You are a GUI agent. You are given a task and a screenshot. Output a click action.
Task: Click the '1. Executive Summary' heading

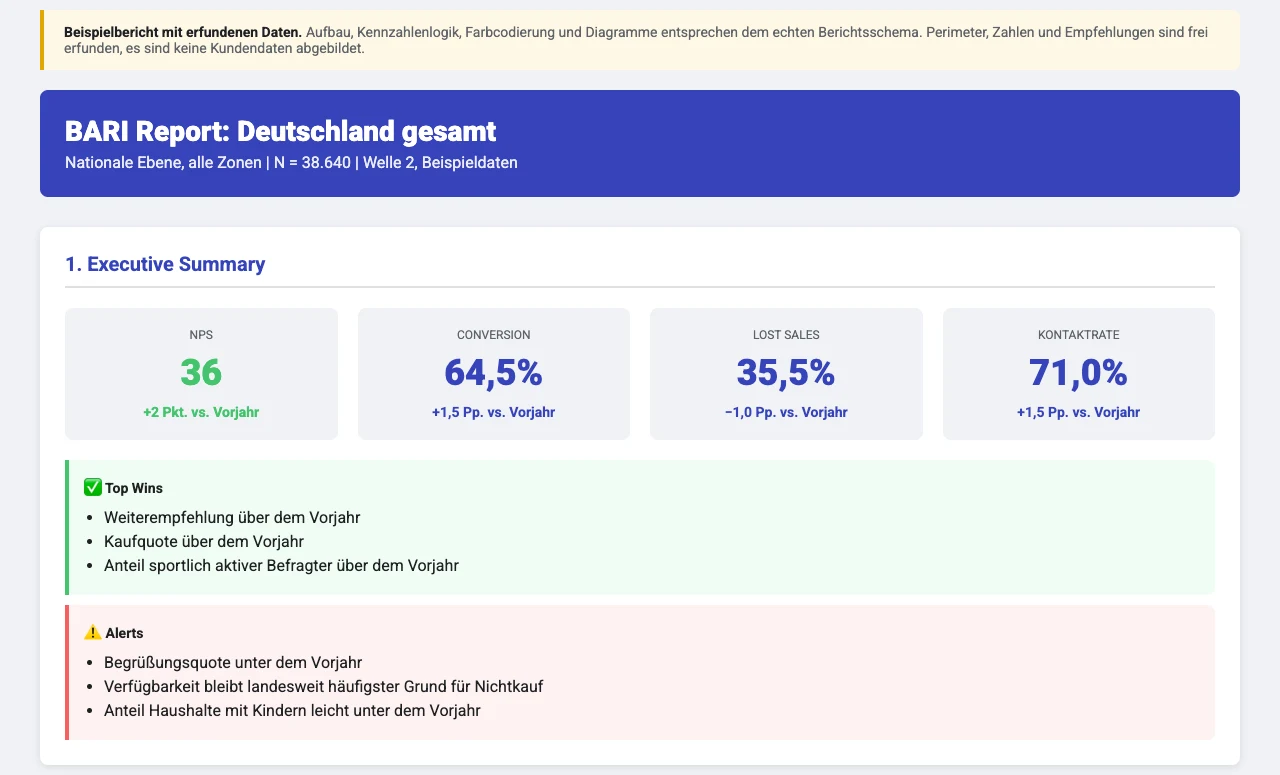click(165, 264)
